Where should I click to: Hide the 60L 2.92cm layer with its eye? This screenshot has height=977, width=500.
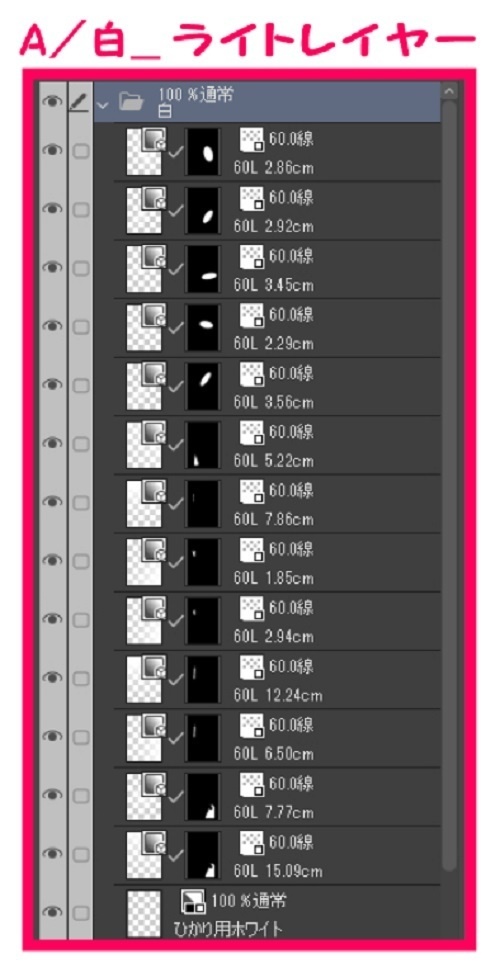[52, 209]
